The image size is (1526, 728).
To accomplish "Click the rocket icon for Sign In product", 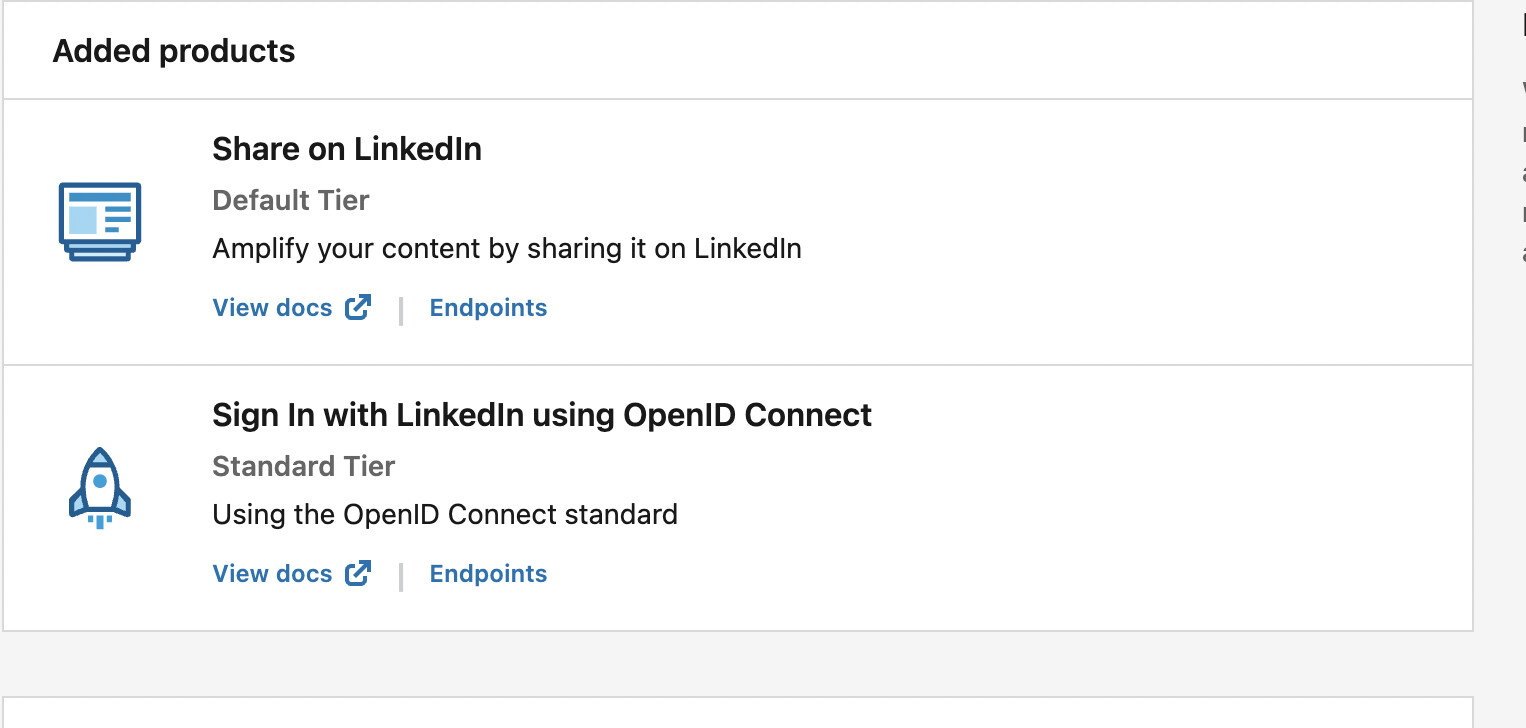I will tap(99, 488).
